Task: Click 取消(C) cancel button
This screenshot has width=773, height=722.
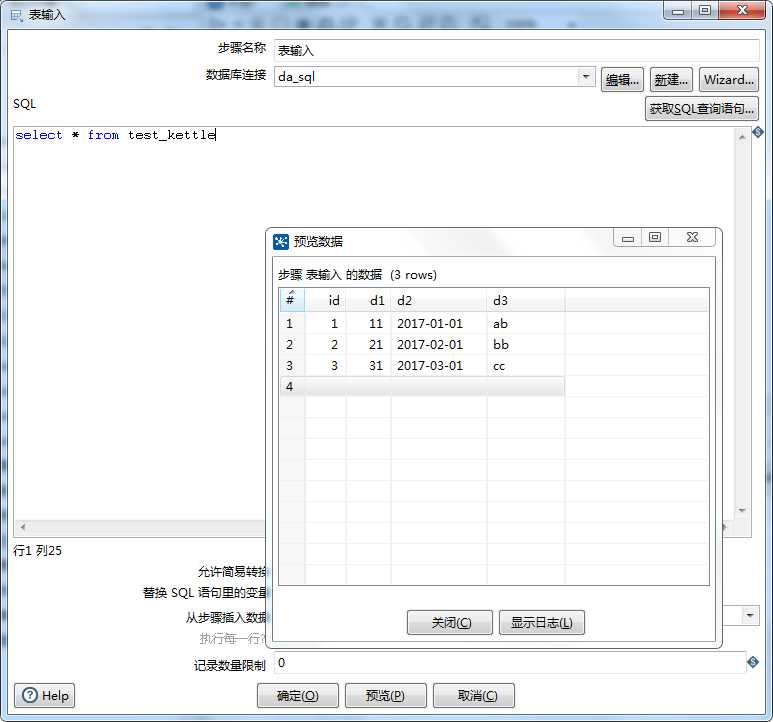Action: click(x=474, y=695)
